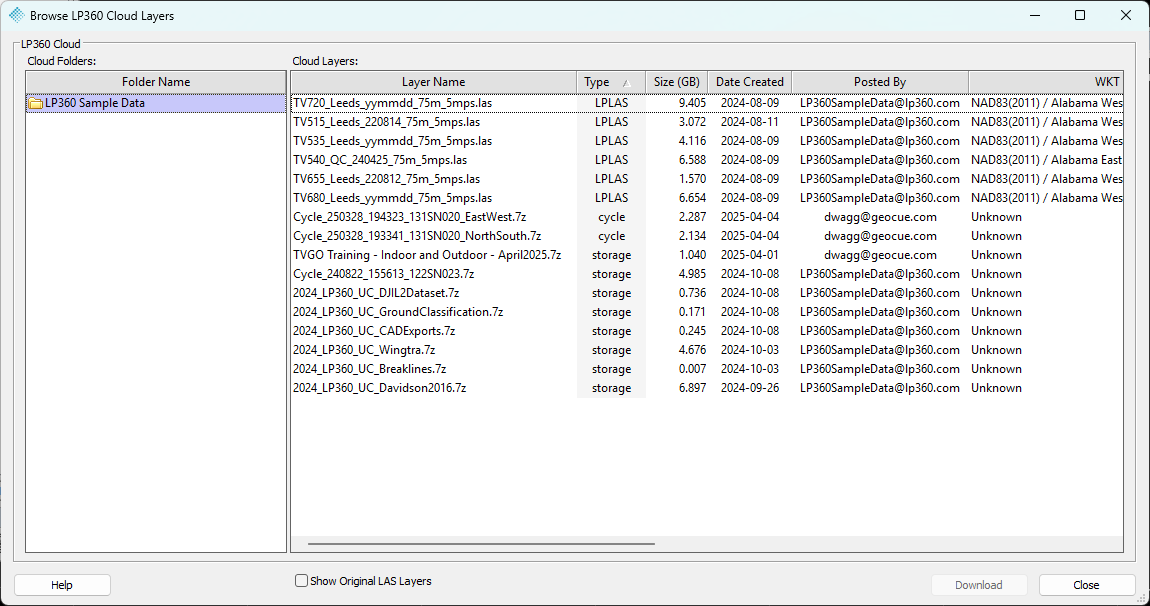Sort by Posted By column header
Image resolution: width=1150 pixels, height=606 pixels.
tap(880, 82)
